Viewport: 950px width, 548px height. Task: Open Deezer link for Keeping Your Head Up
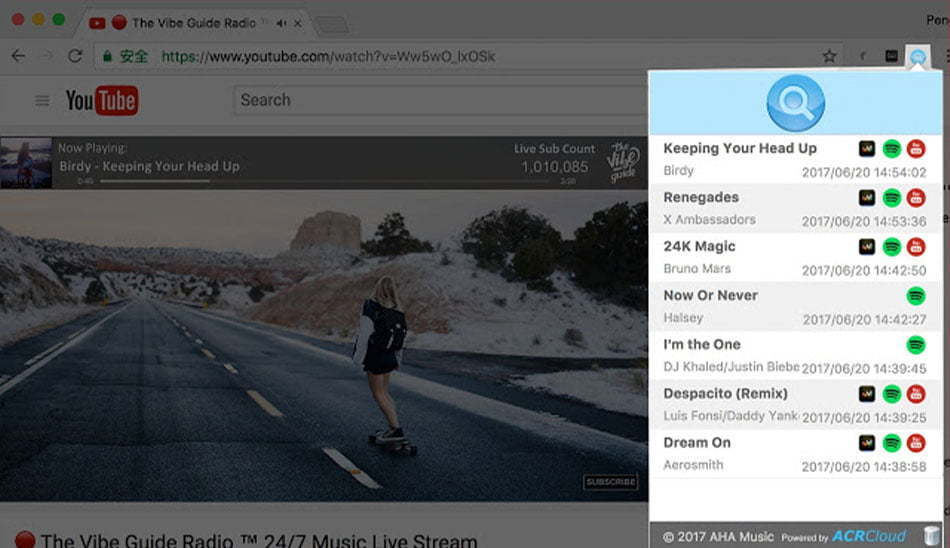(x=867, y=149)
